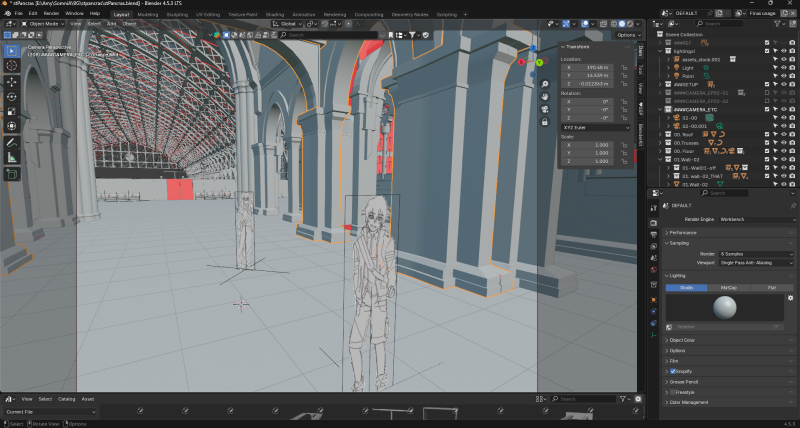Open the Render menu

51,13
